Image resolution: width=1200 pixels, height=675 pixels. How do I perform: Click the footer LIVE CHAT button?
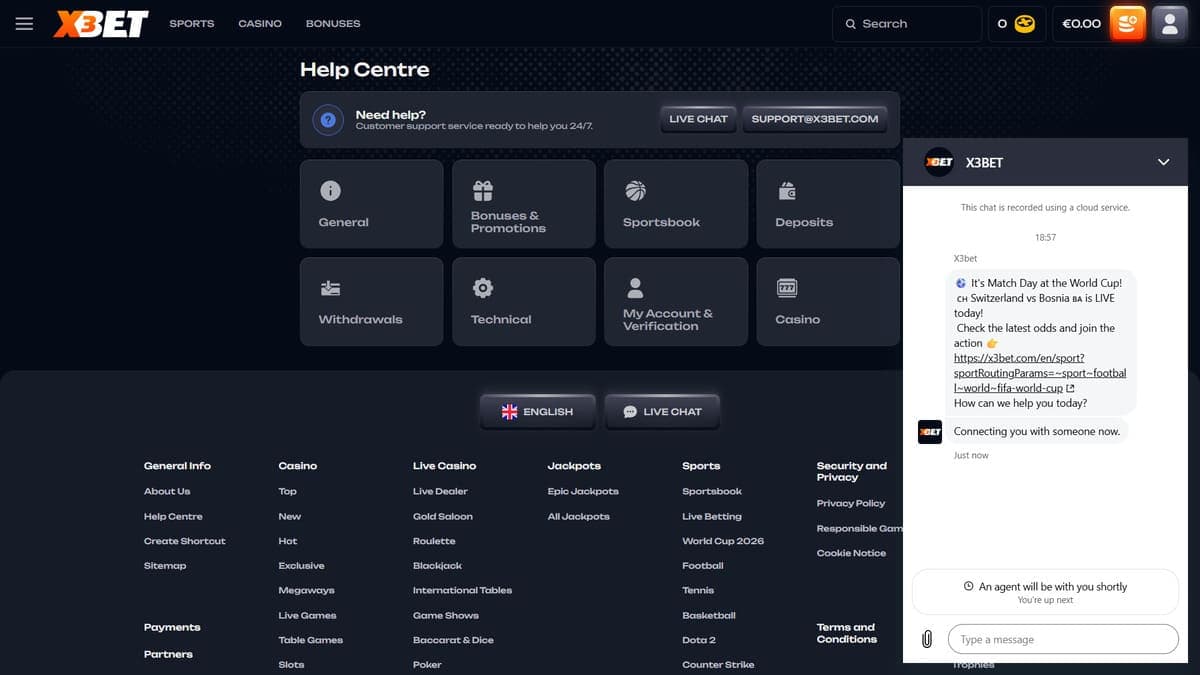662,411
